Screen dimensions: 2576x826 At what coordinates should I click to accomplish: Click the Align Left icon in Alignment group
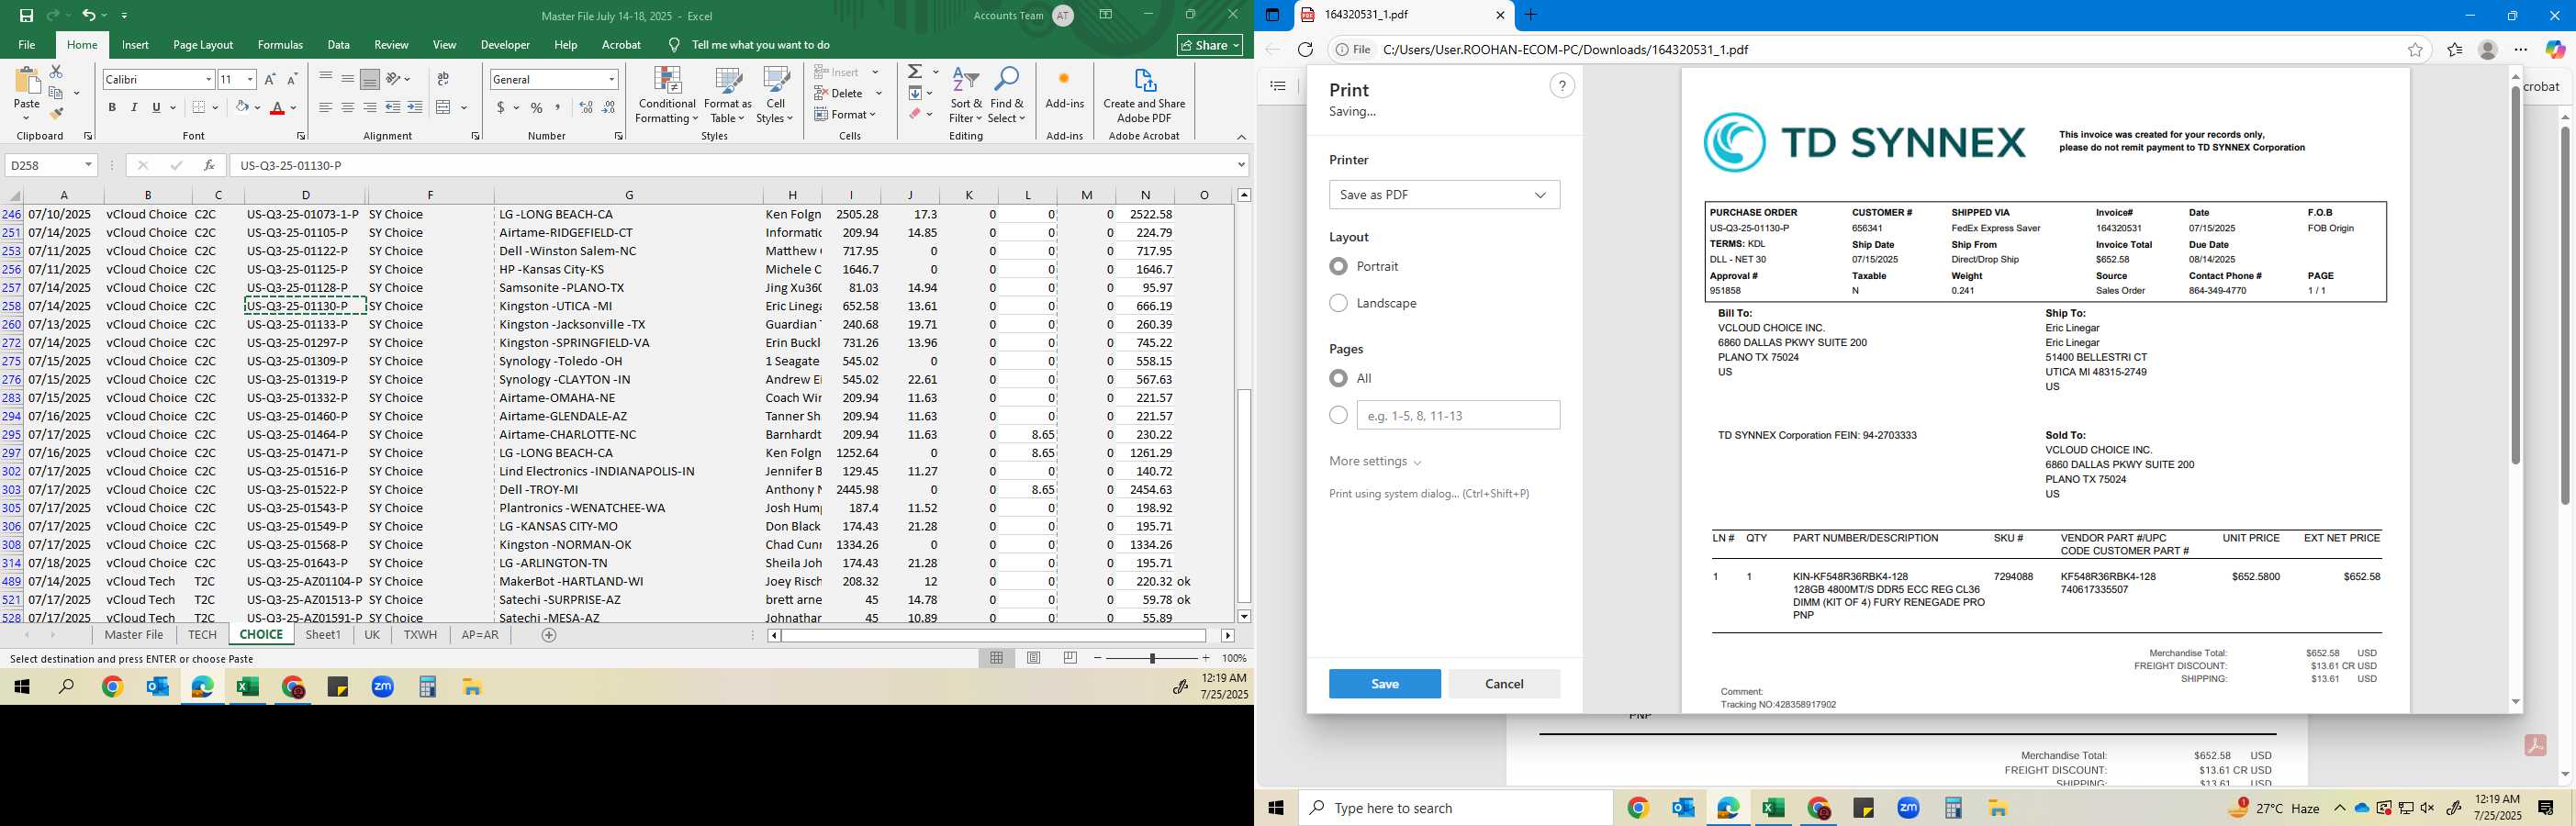[x=326, y=107]
